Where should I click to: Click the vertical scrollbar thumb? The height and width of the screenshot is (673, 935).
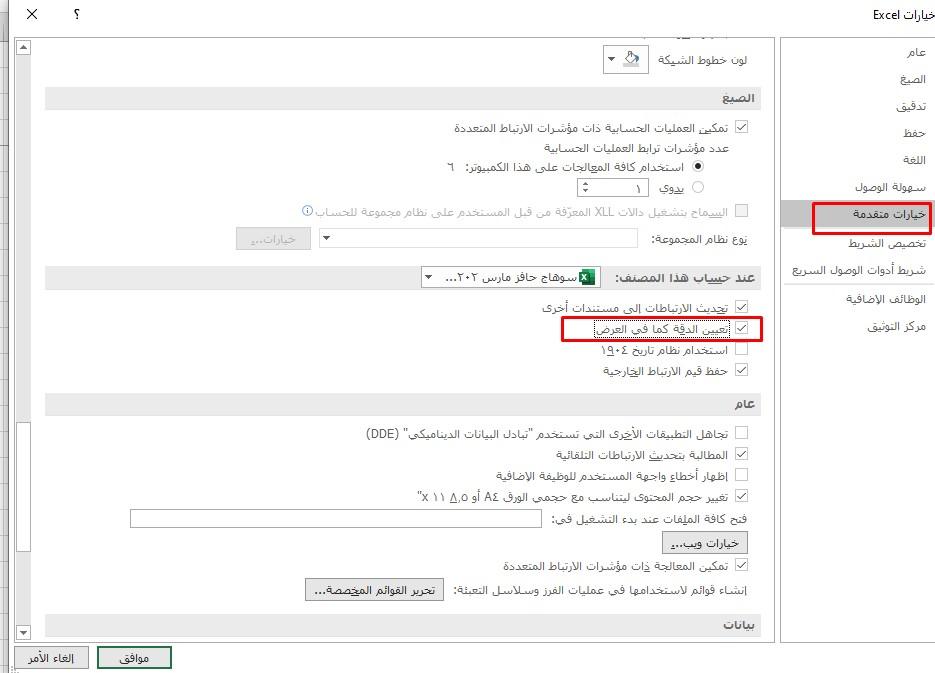click(23, 488)
